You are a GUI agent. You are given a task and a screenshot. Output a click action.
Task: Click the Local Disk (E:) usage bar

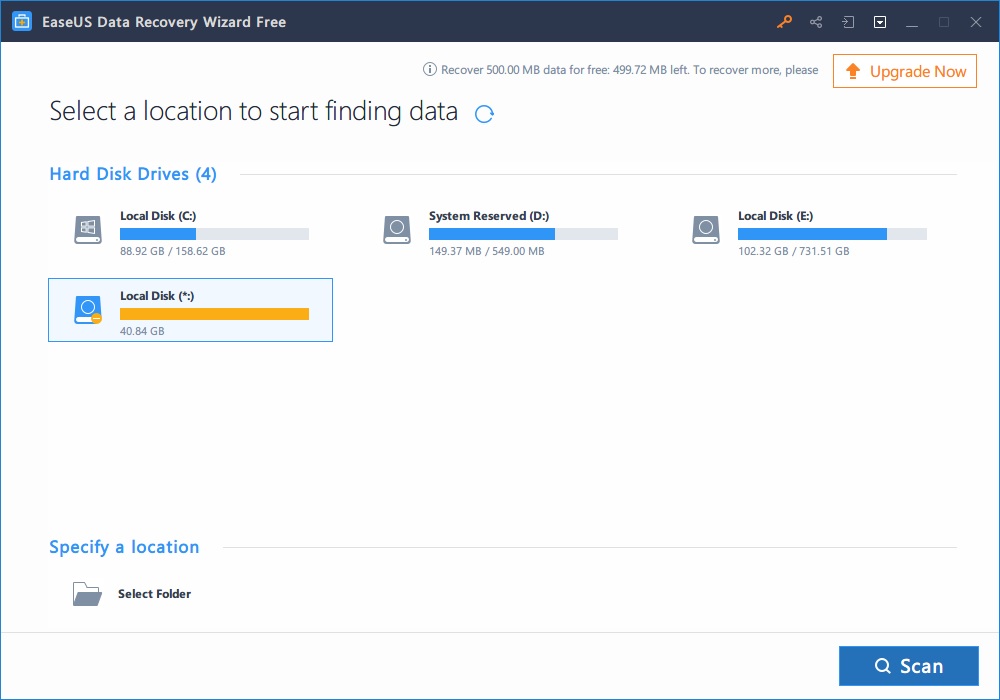pos(832,234)
